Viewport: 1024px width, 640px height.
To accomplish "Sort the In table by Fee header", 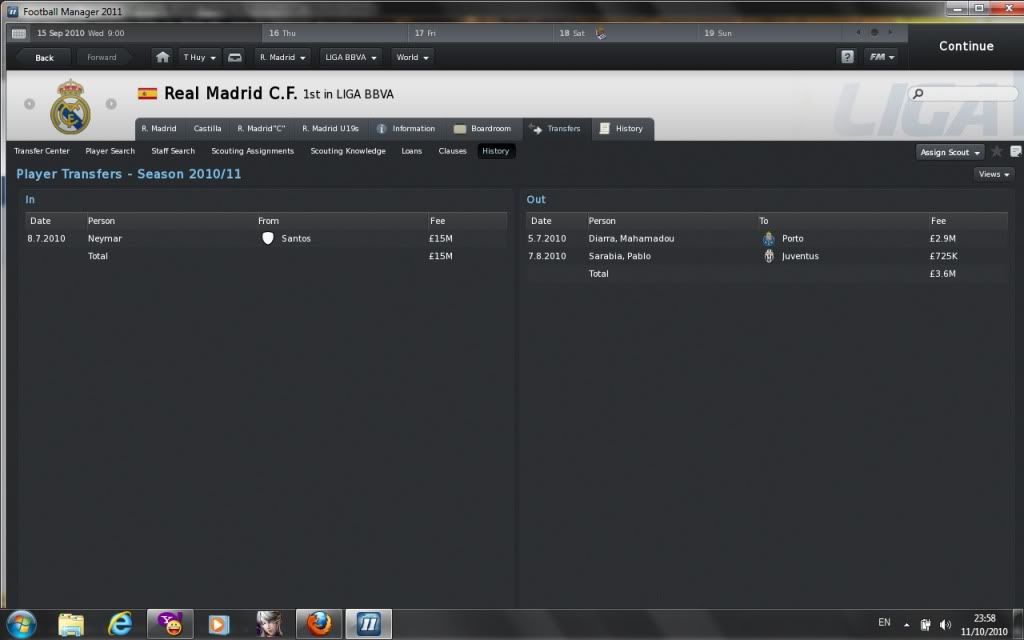I will (438, 221).
